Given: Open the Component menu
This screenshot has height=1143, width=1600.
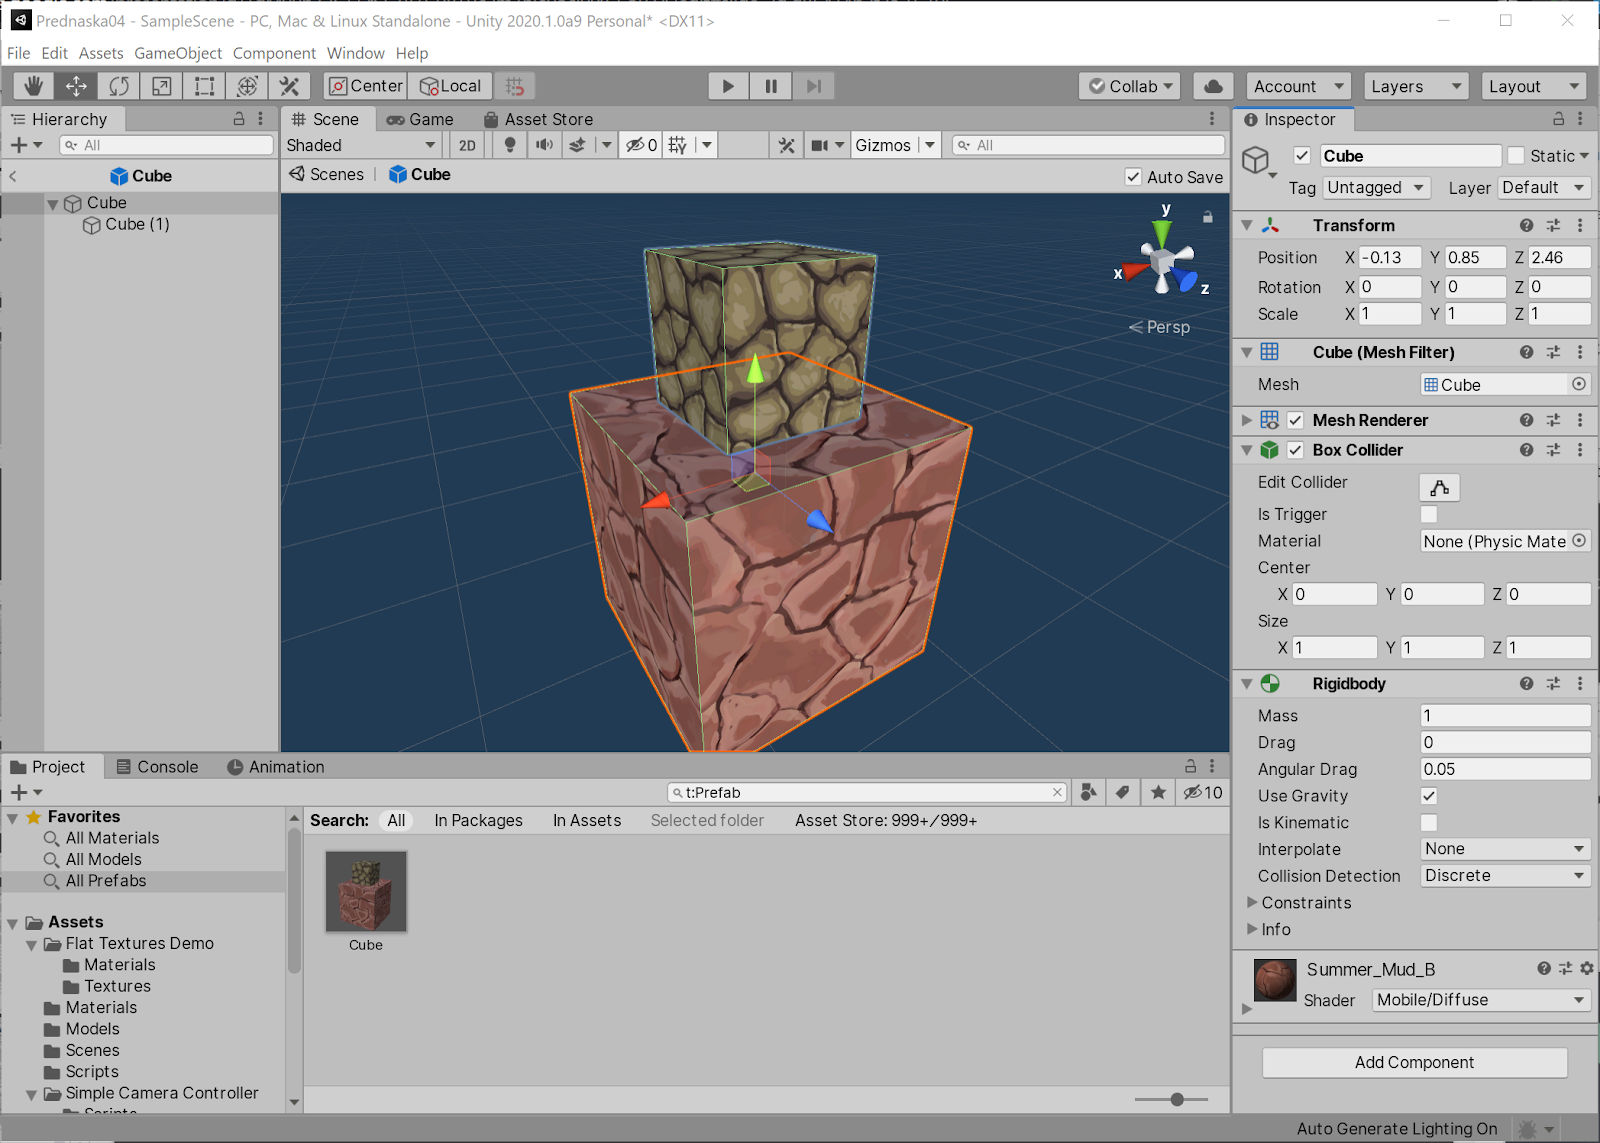Looking at the screenshot, I should tap(274, 53).
